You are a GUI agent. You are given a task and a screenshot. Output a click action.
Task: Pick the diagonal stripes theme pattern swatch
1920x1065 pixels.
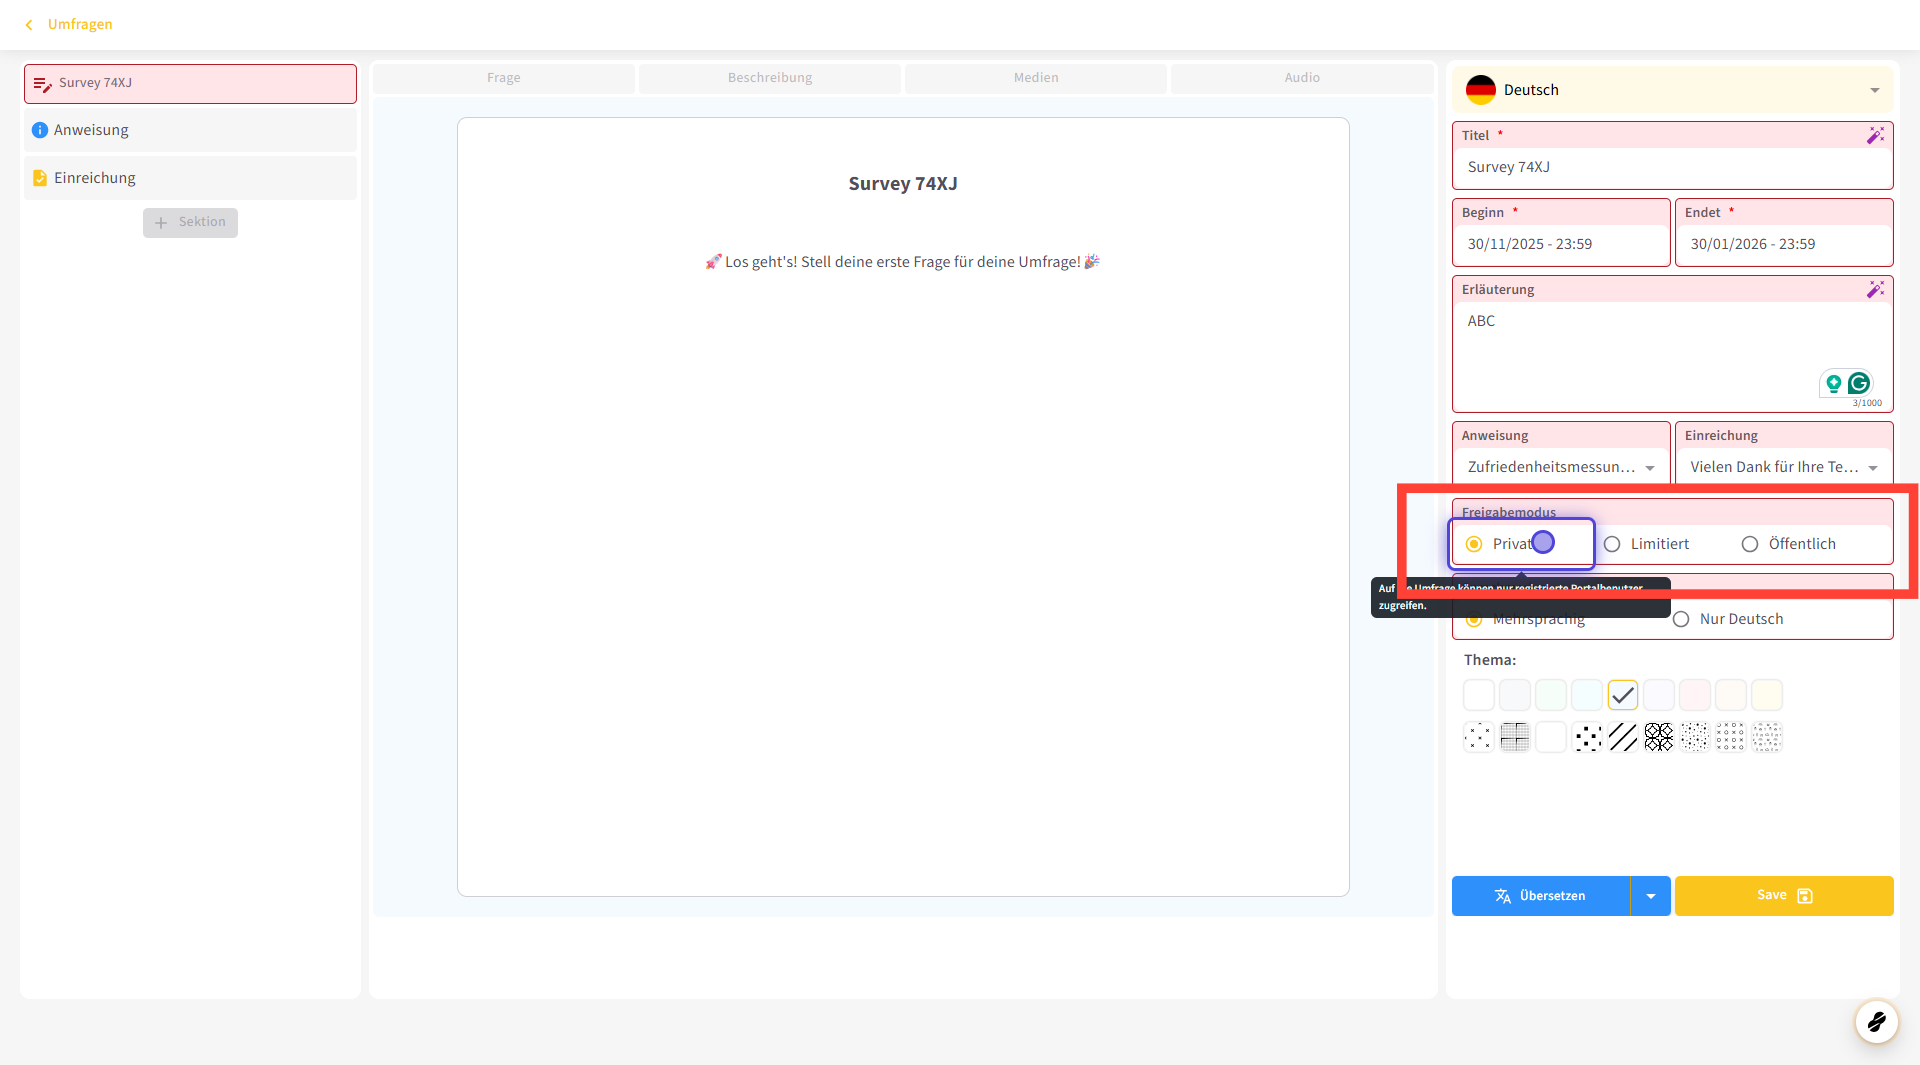(1622, 737)
